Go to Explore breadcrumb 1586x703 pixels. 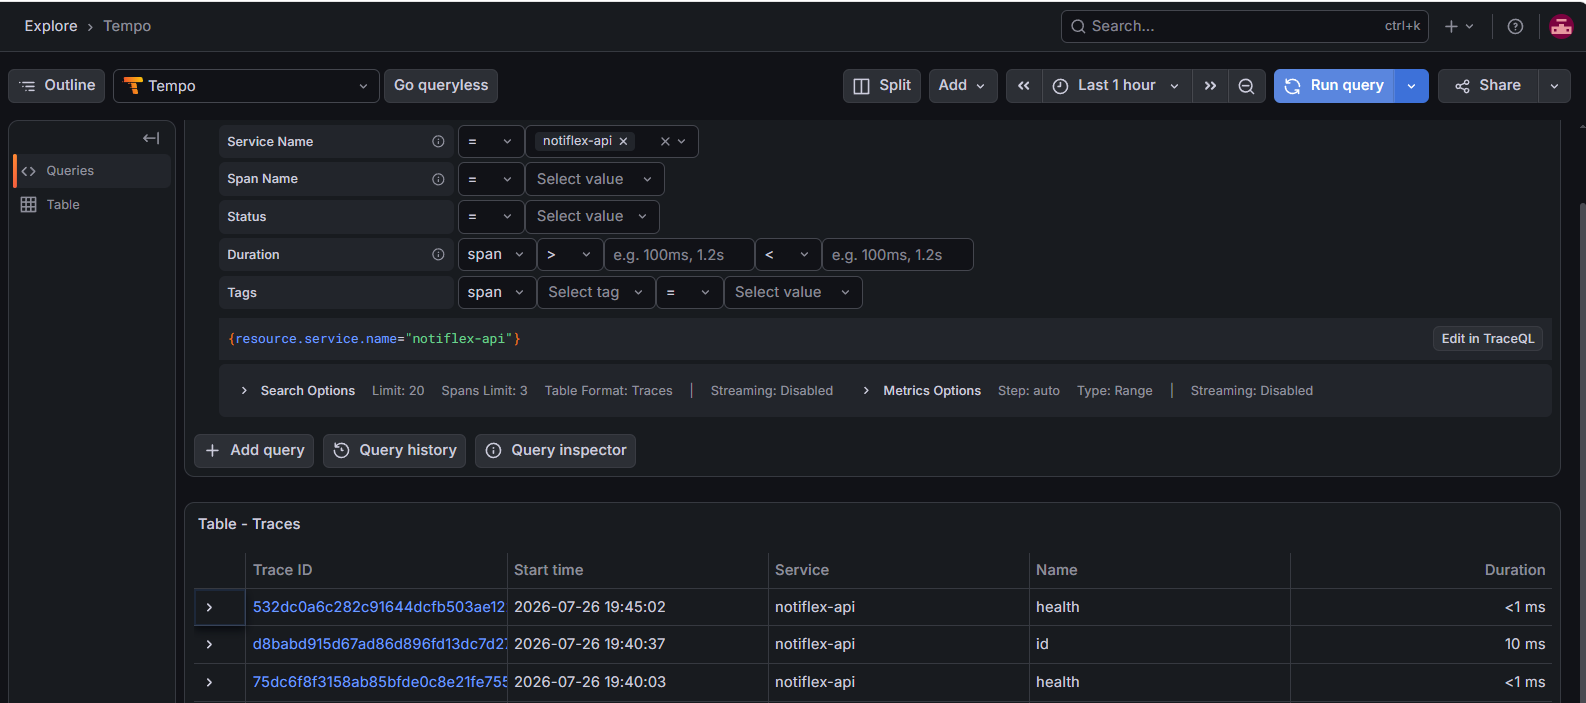click(x=51, y=26)
